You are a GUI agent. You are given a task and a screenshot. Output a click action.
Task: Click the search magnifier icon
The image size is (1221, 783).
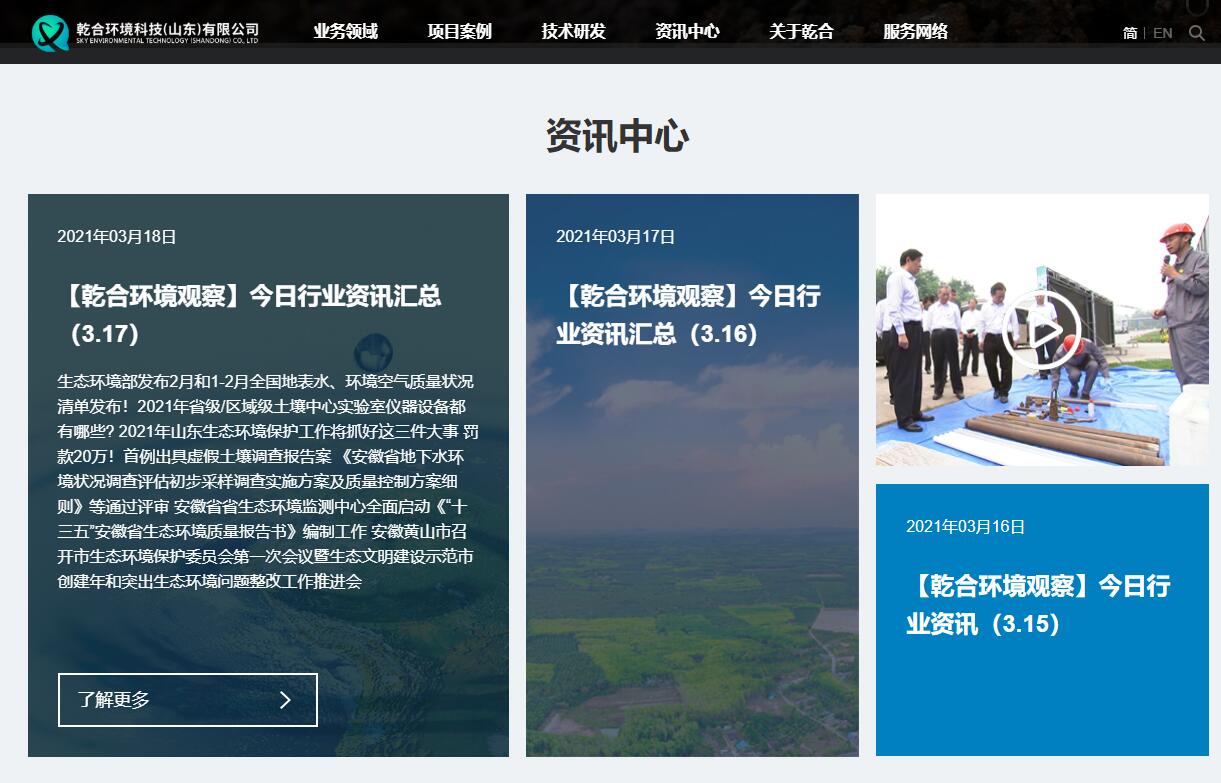[x=1197, y=33]
